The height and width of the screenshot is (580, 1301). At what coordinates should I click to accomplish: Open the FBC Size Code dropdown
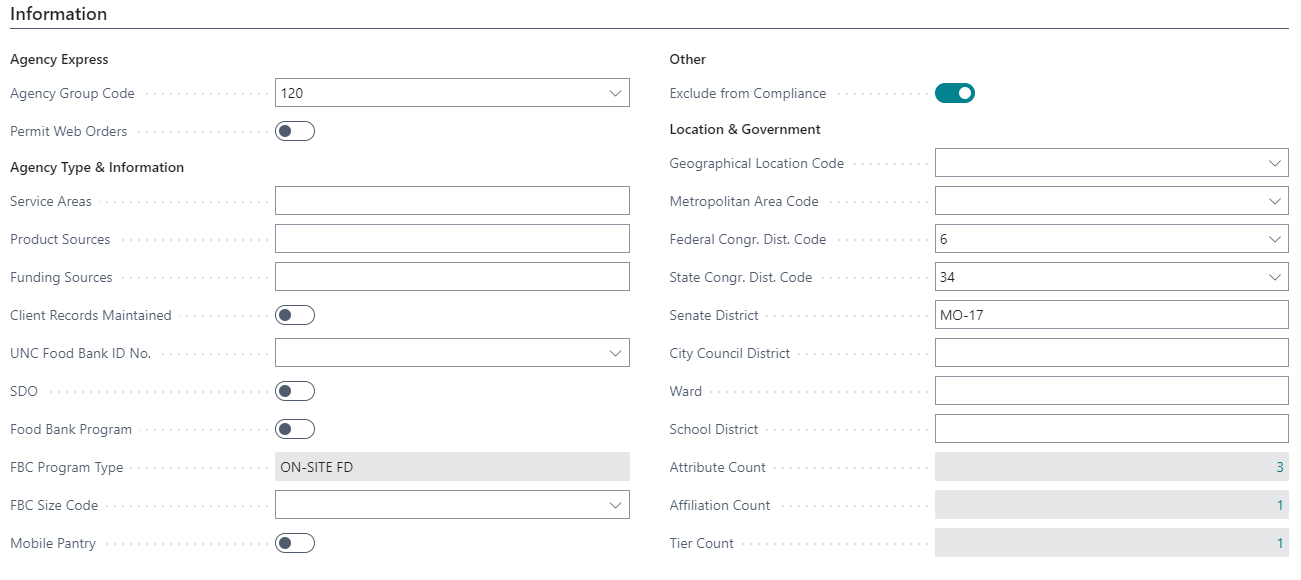pos(615,505)
